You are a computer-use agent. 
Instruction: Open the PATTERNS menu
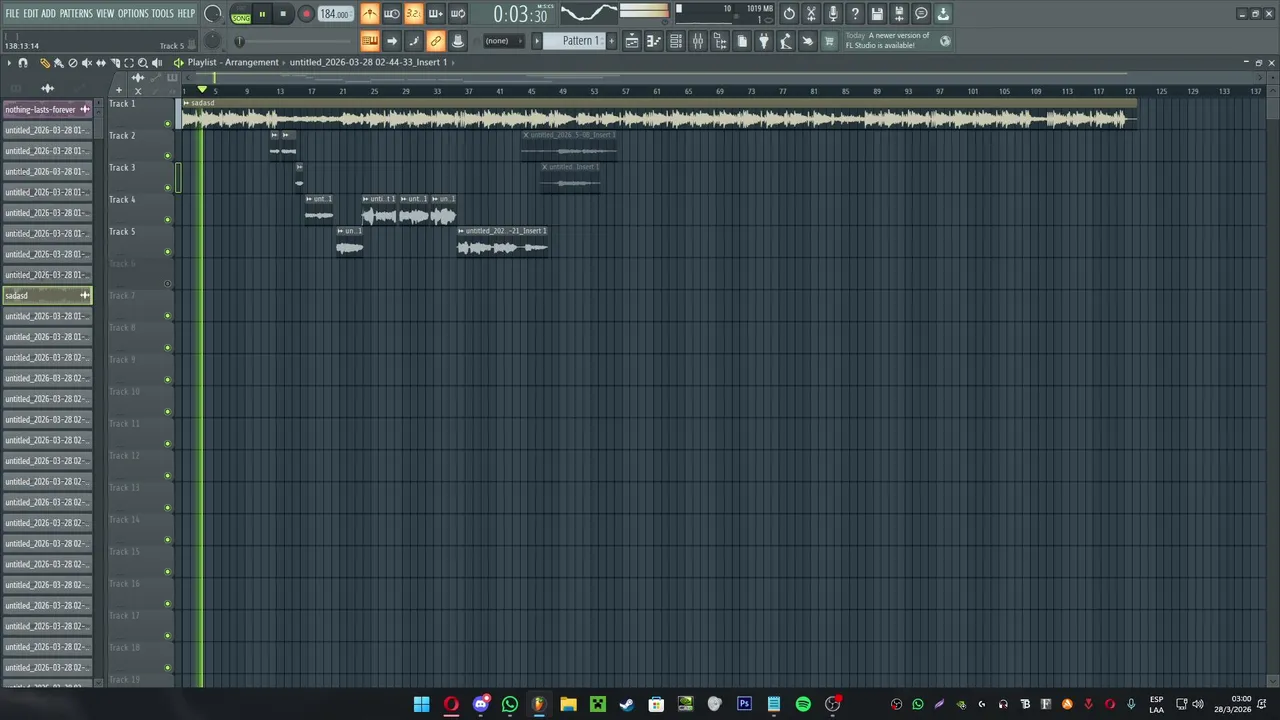76,13
